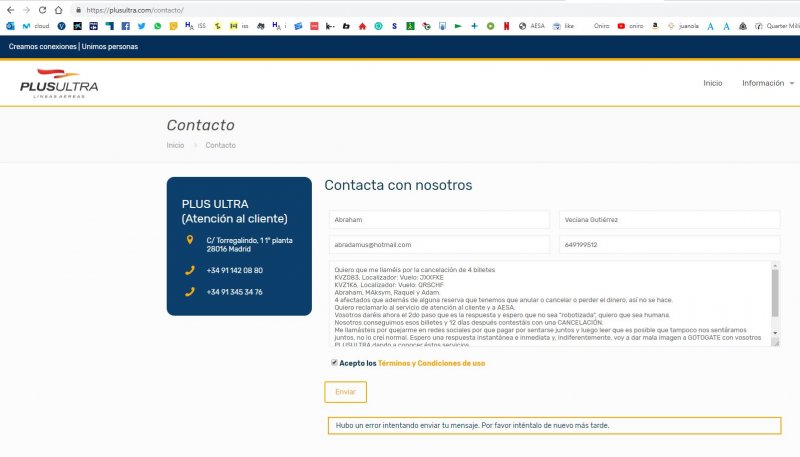Click the browser forward arrow
The image size is (800, 457).
click(27, 10)
